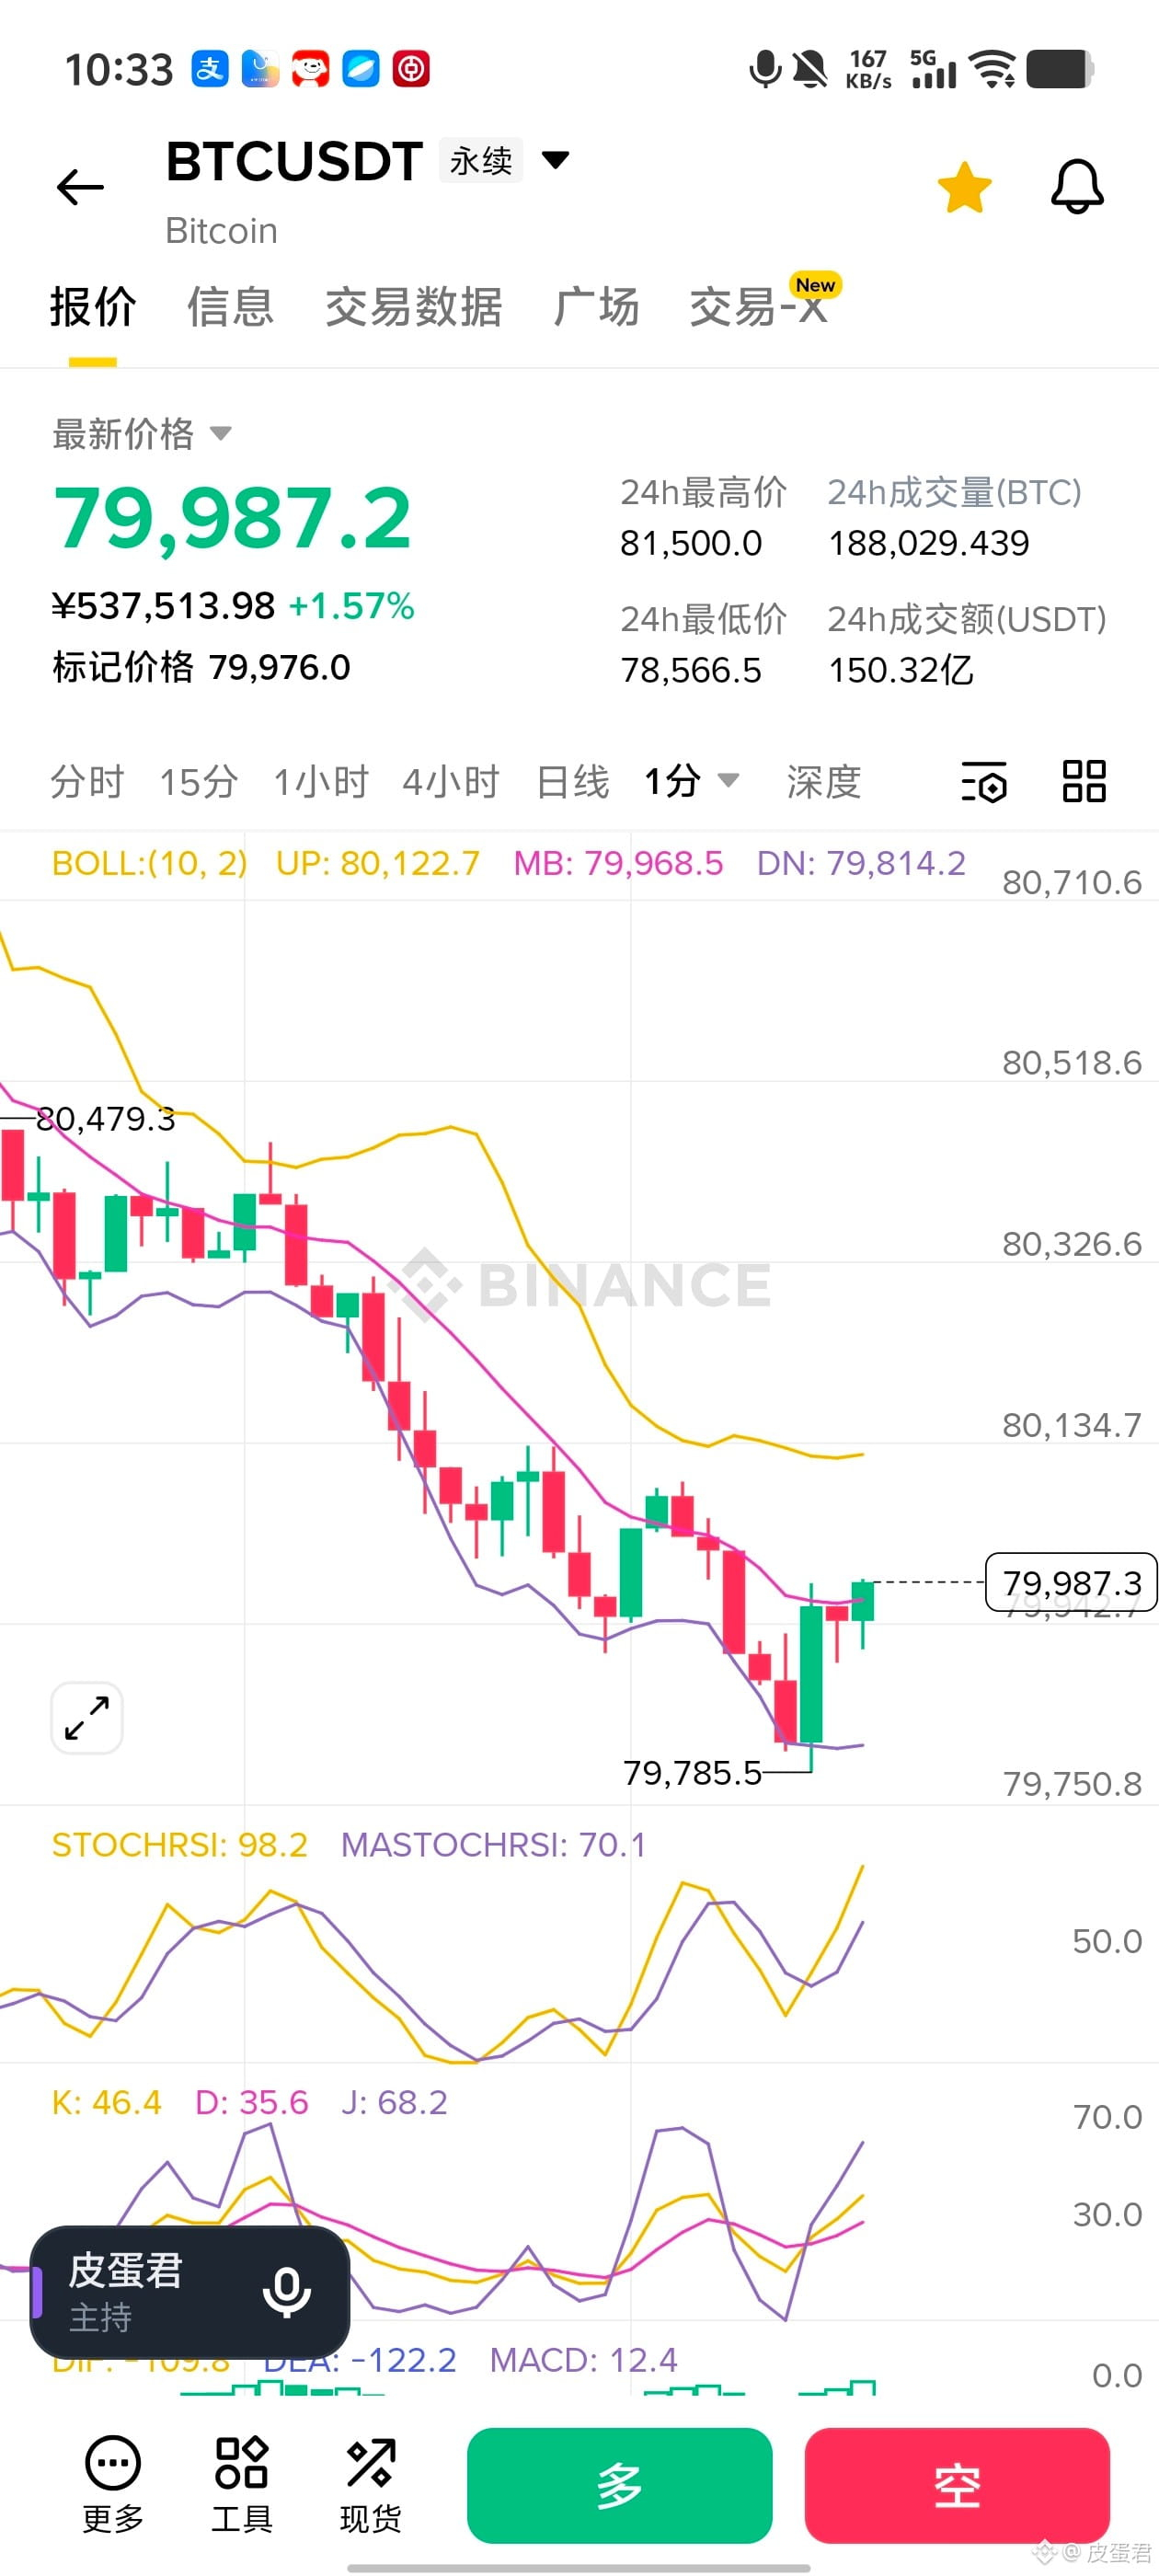Tap the microphone indicator in status bar
Screen dimensions: 1159x2576
(765, 69)
